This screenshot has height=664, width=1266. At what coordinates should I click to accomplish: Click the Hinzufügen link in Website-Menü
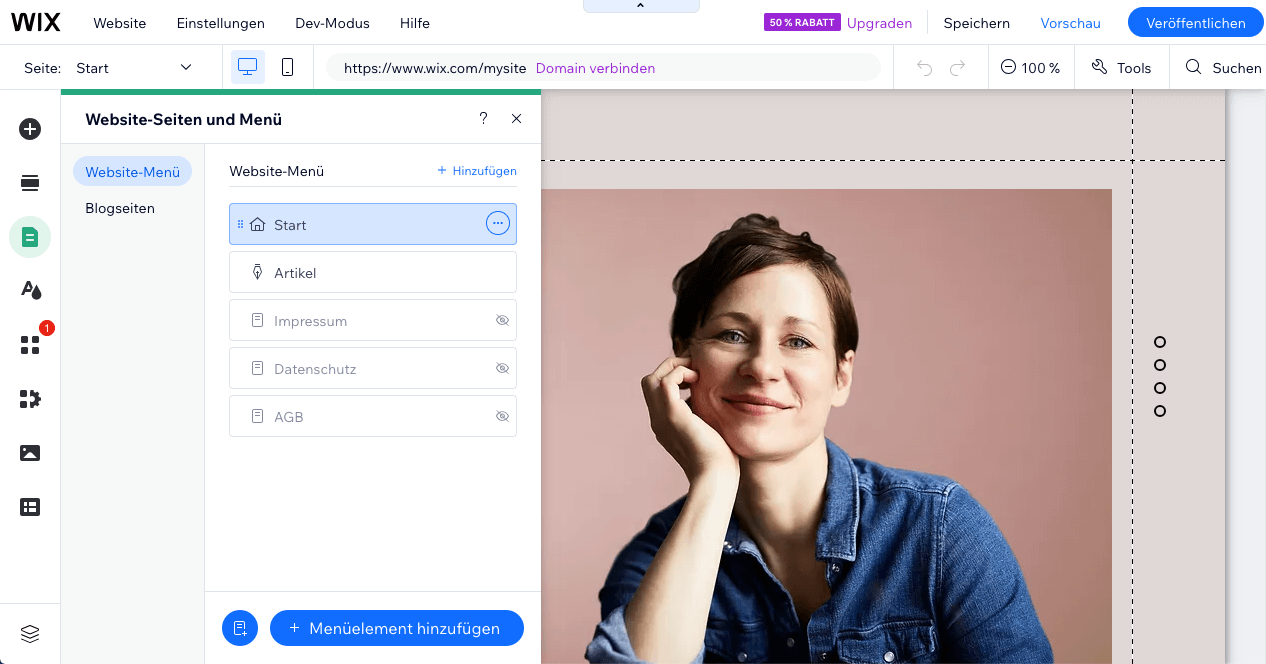pyautogui.click(x=477, y=171)
